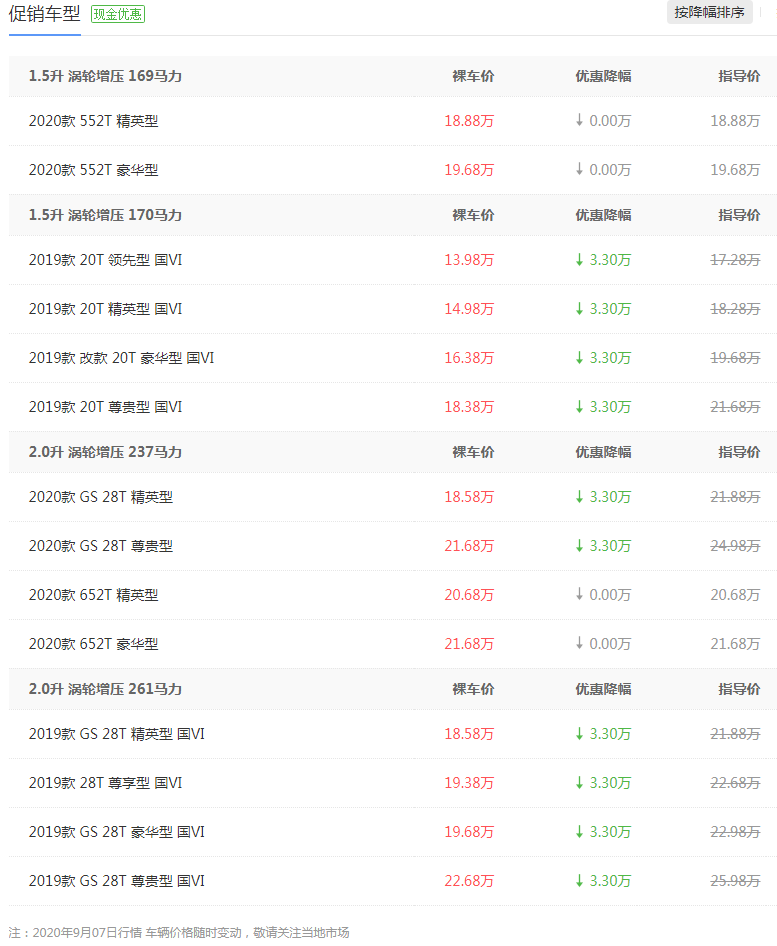Click the 19.38万 bare car price
Viewport: 777px width, 946px height.
(469, 783)
